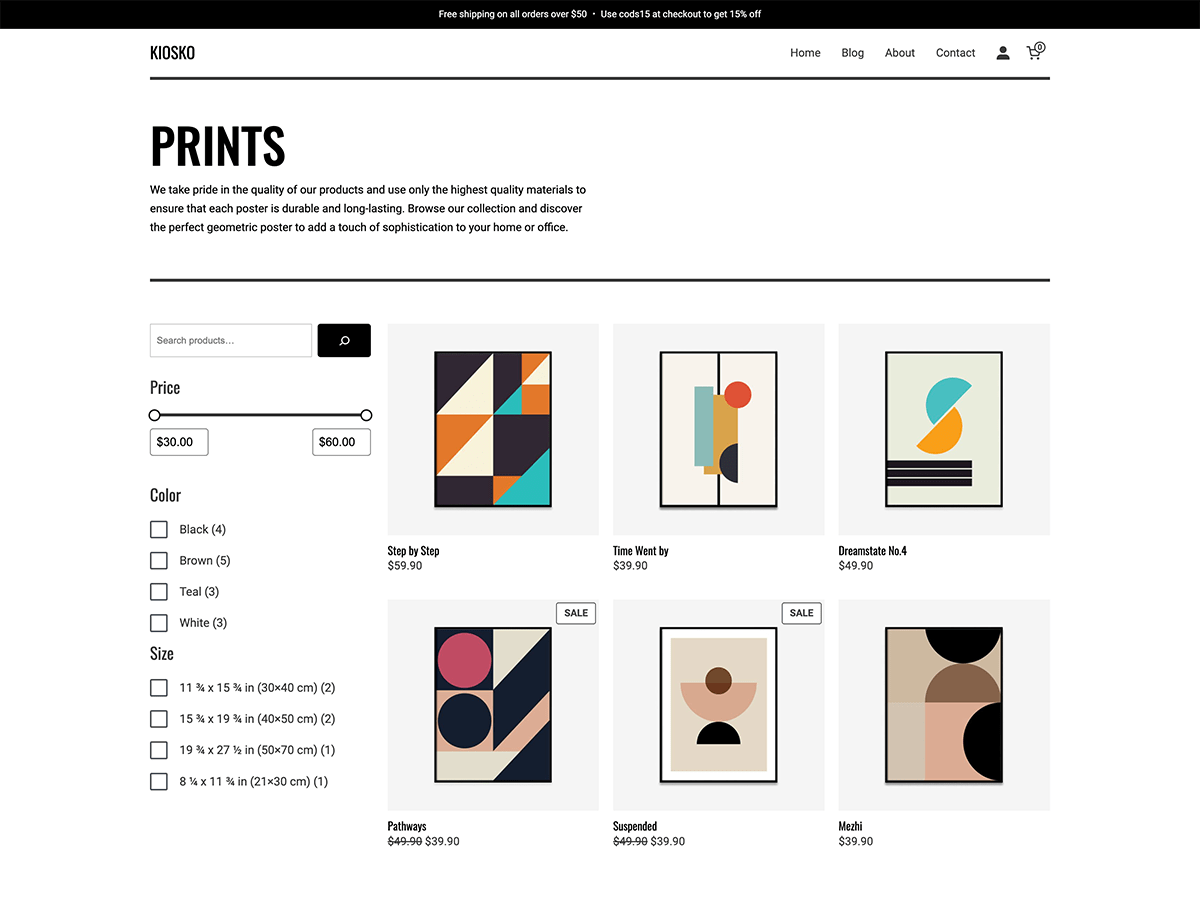Check the Black color filter
1200x900 pixels.
158,529
